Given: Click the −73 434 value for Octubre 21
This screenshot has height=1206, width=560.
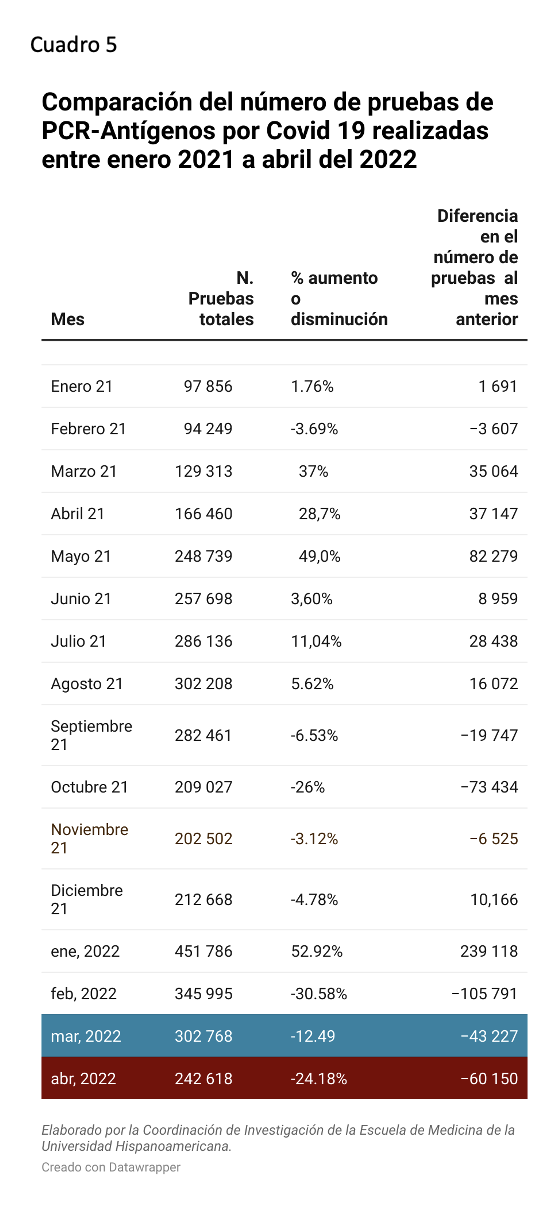Looking at the screenshot, I should pos(489,787).
